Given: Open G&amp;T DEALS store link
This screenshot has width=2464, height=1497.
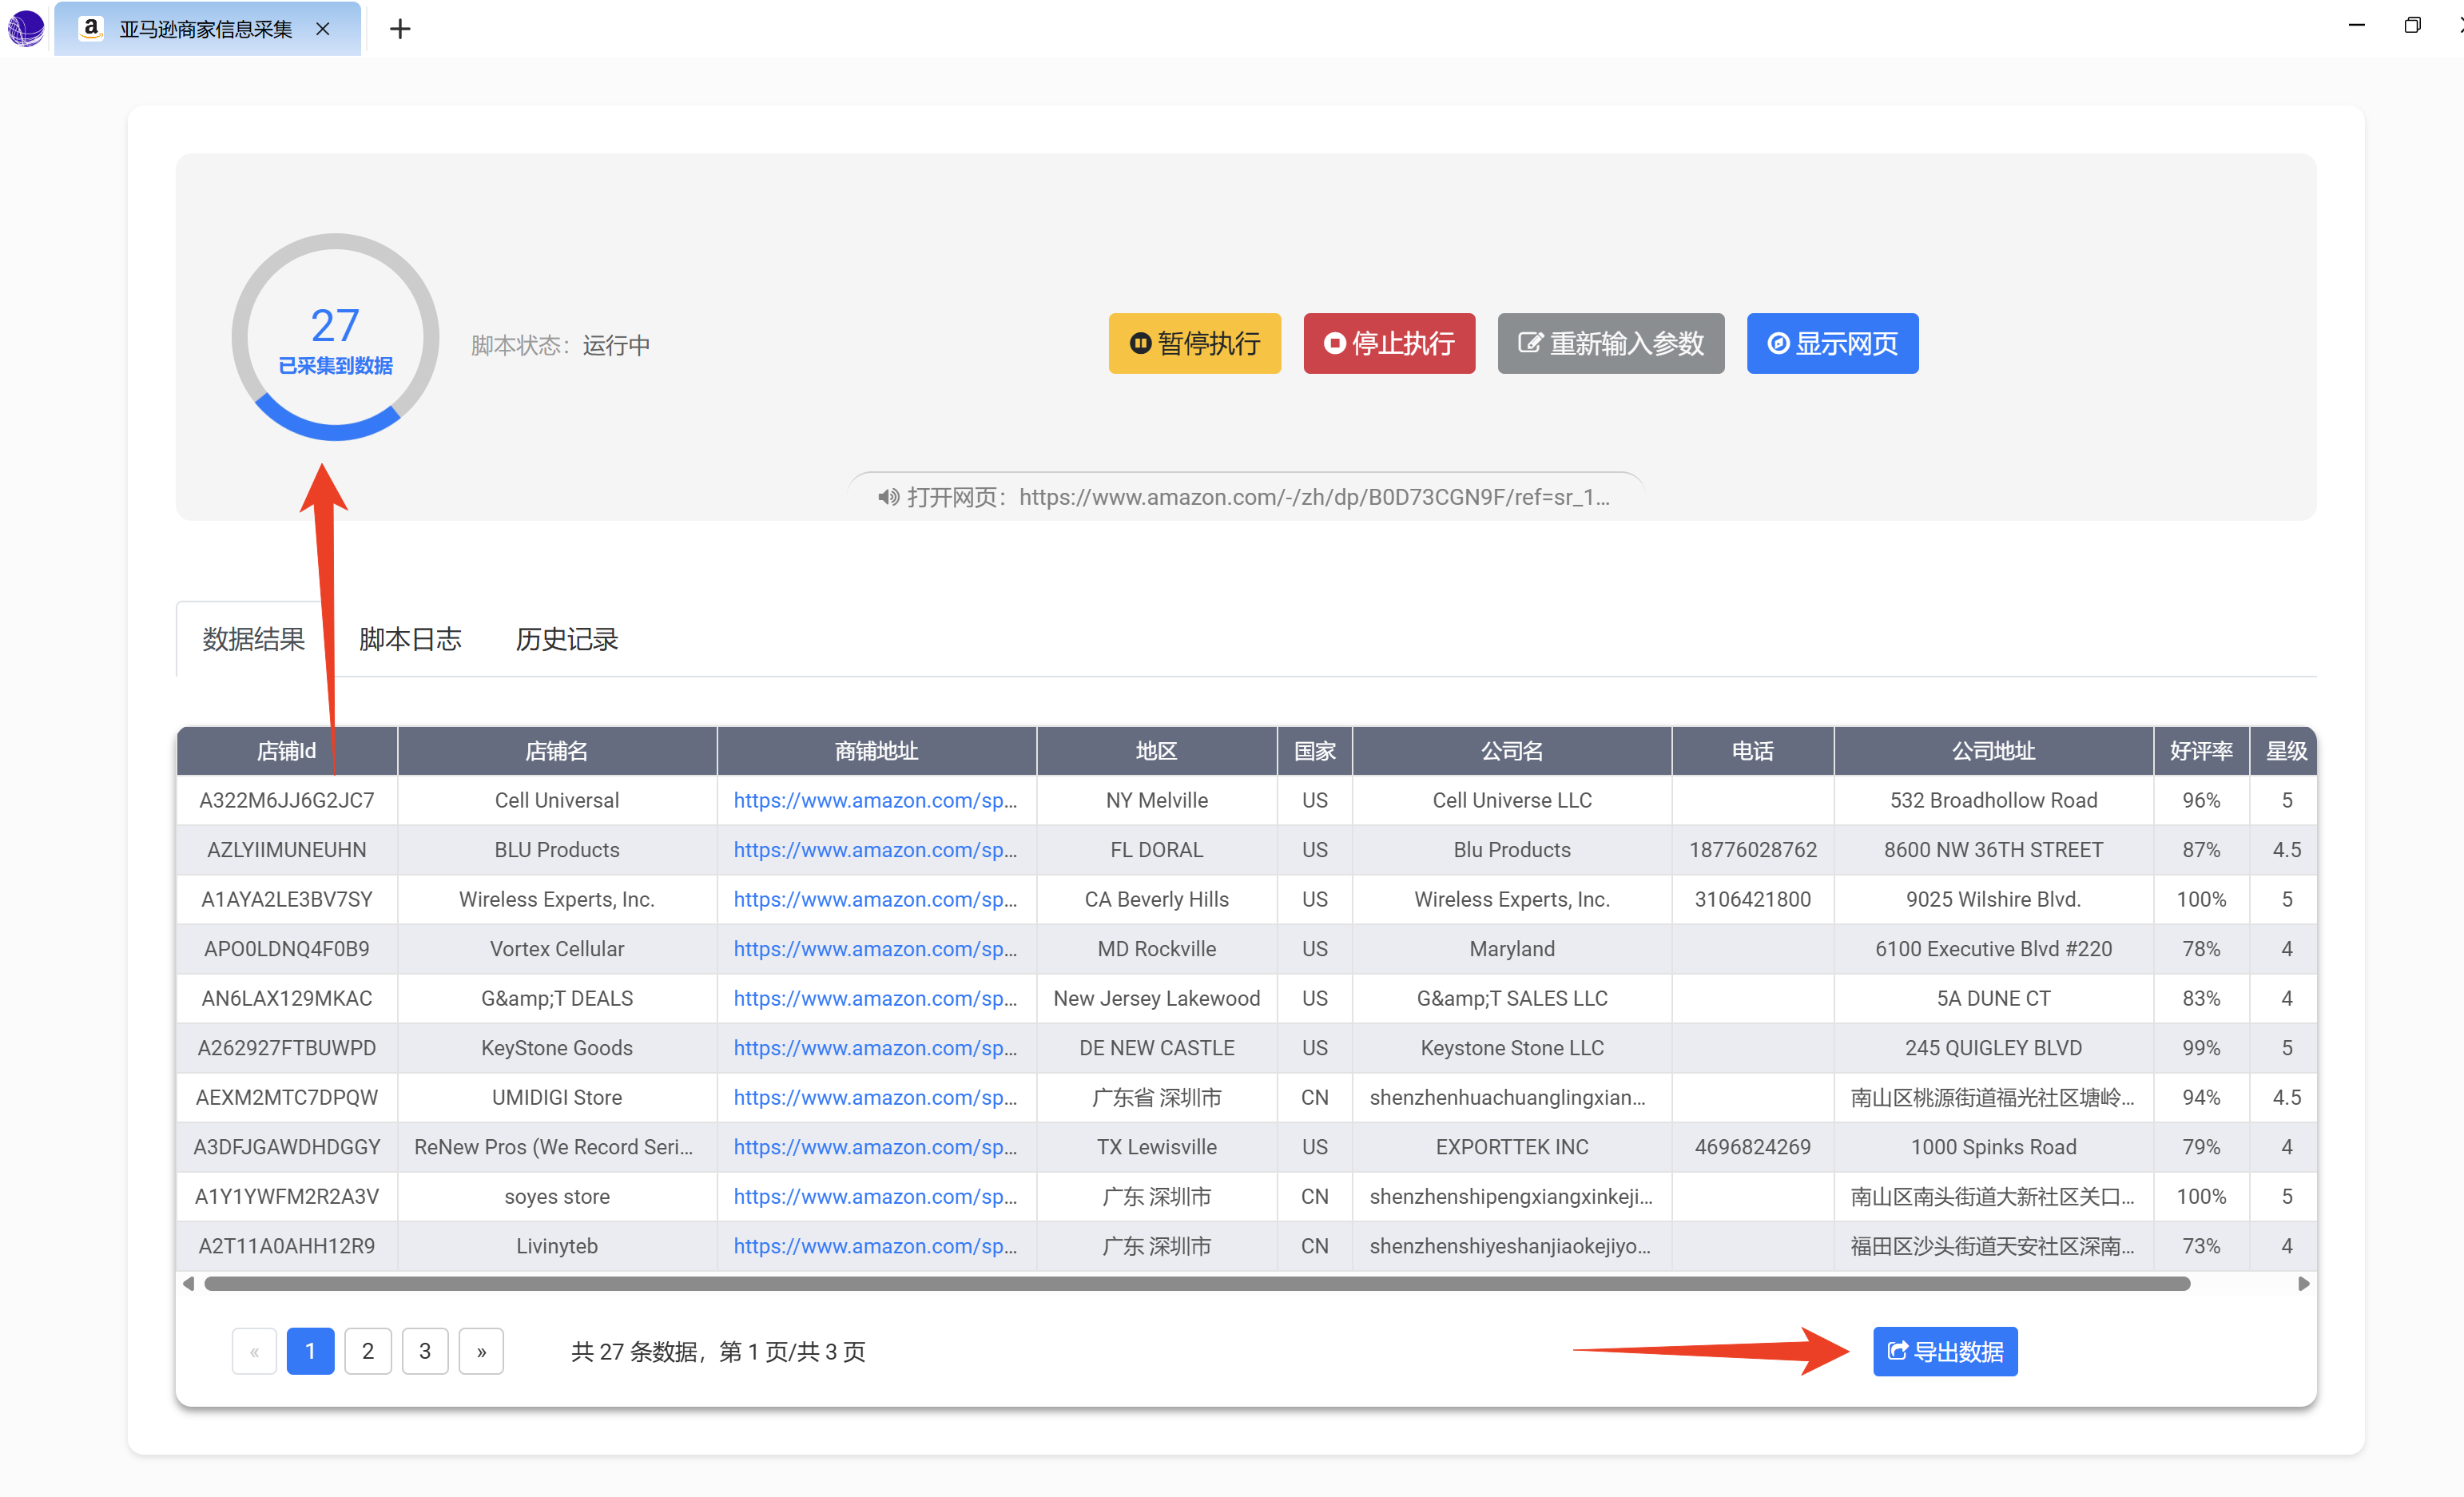Looking at the screenshot, I should tap(875, 998).
